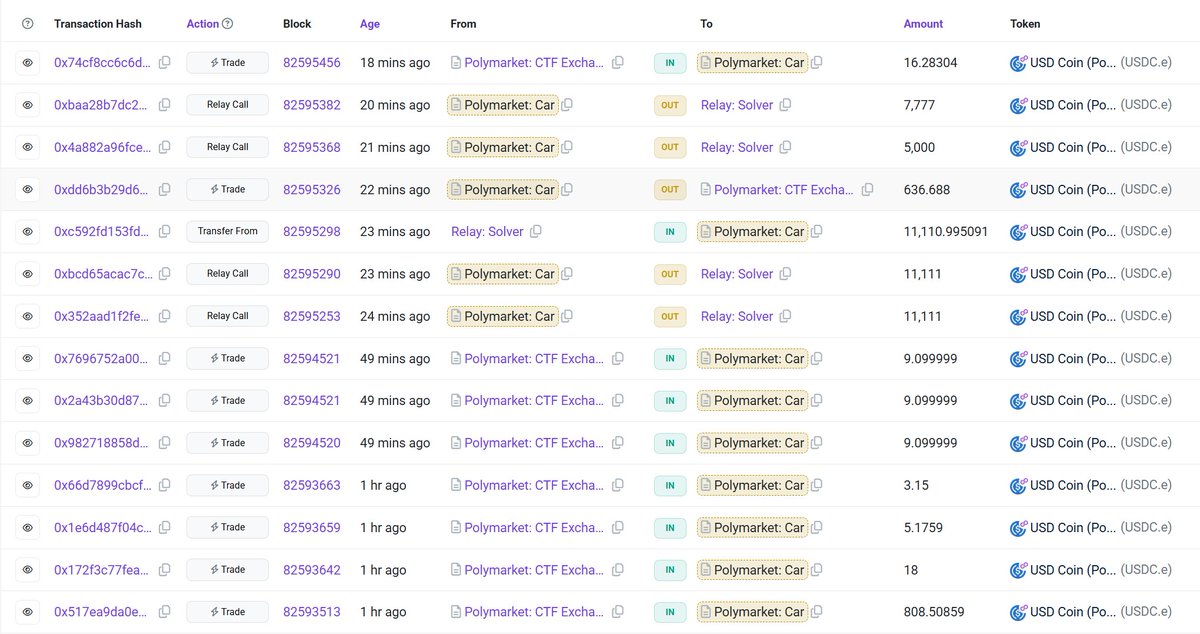Copy transaction hash 0x352aad1f2fe
Image resolution: width=1200 pixels, height=634 pixels.
[x=165, y=316]
